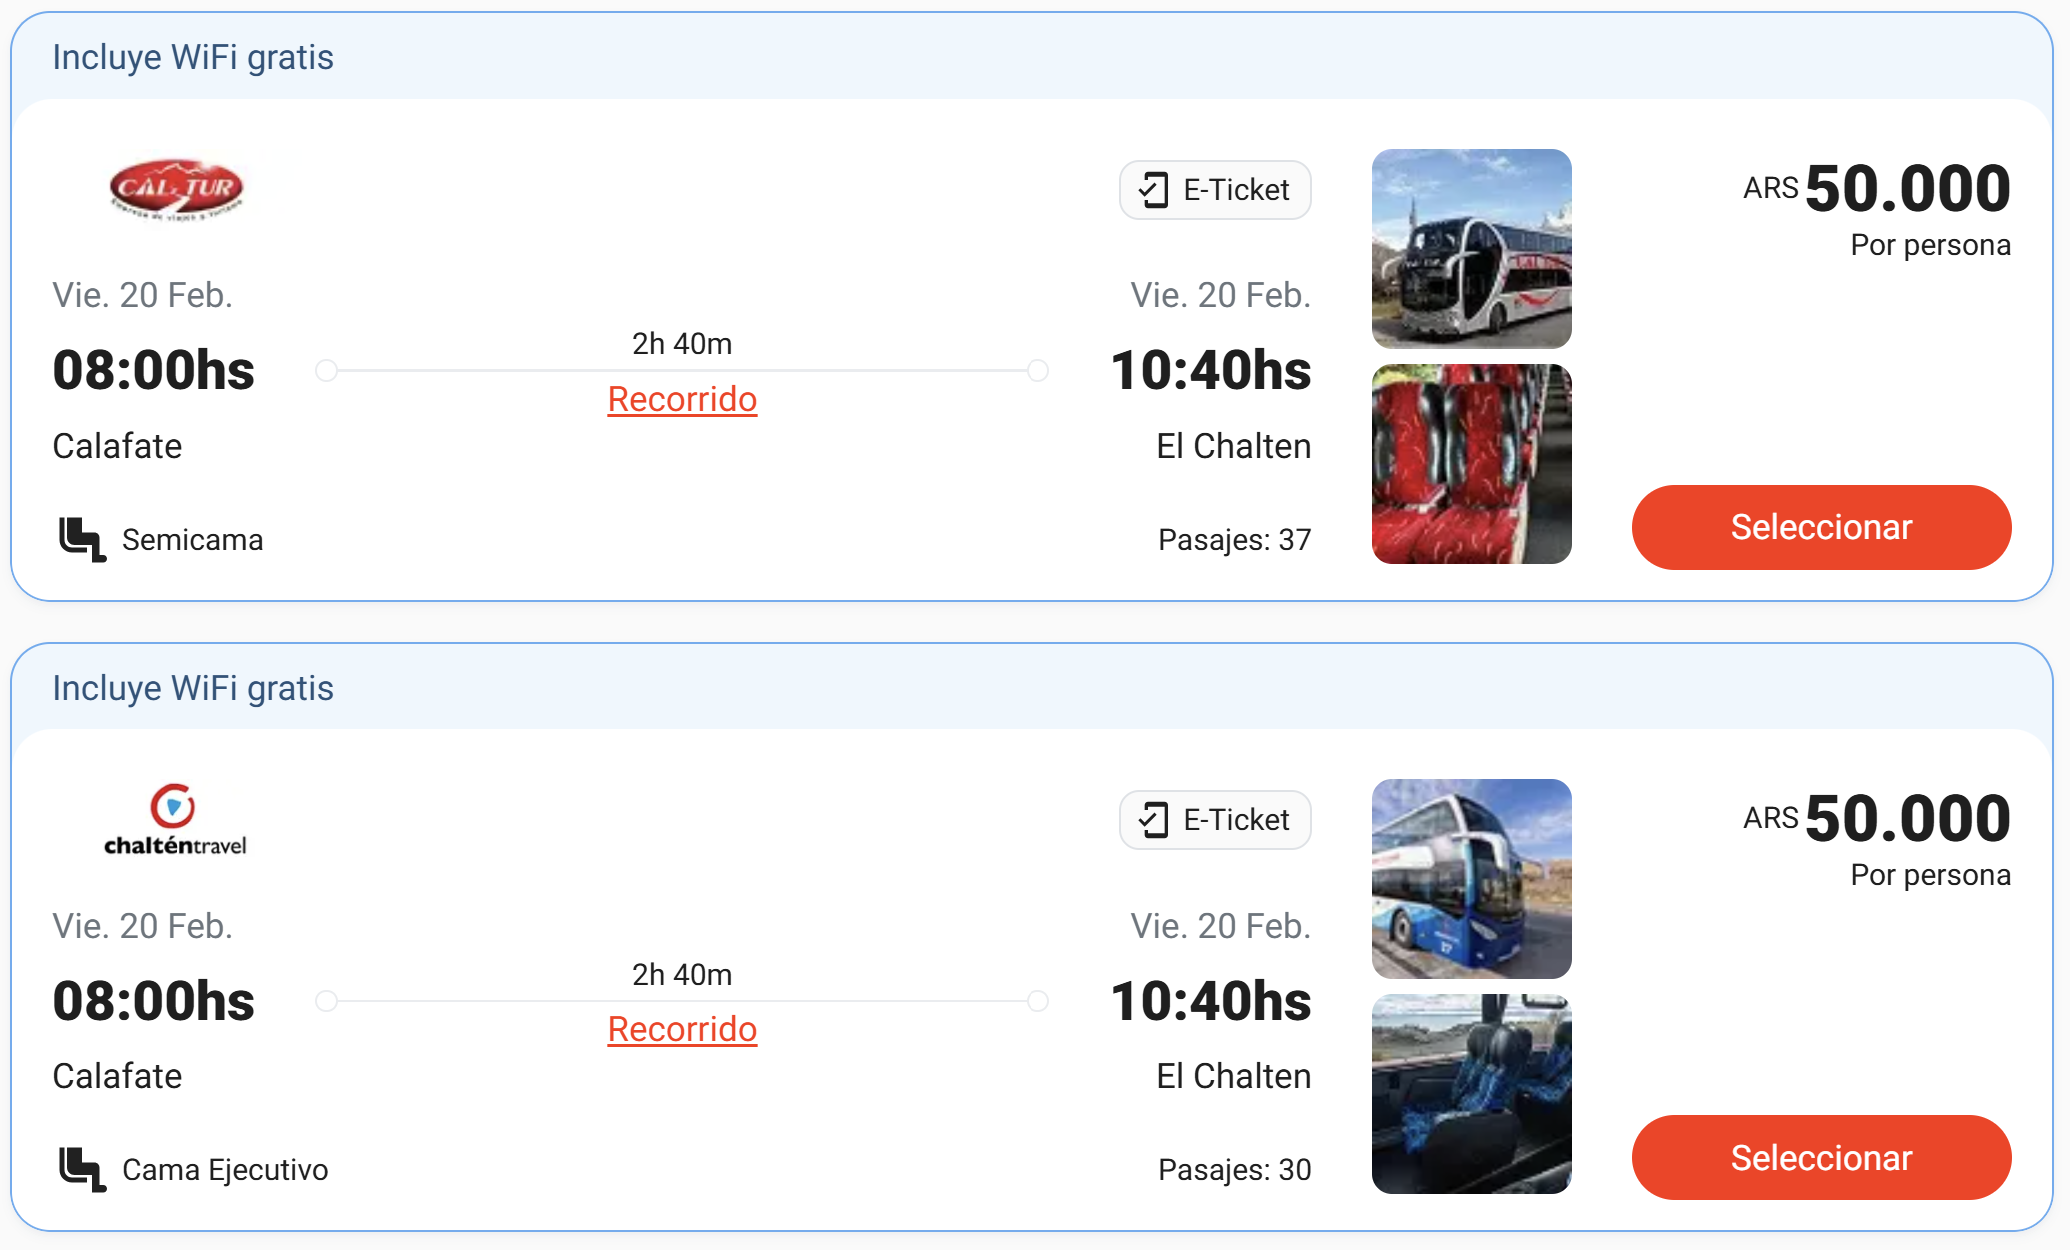Open Recorrido link for the Cal Tur trip
The height and width of the screenshot is (1250, 2070).
point(682,400)
